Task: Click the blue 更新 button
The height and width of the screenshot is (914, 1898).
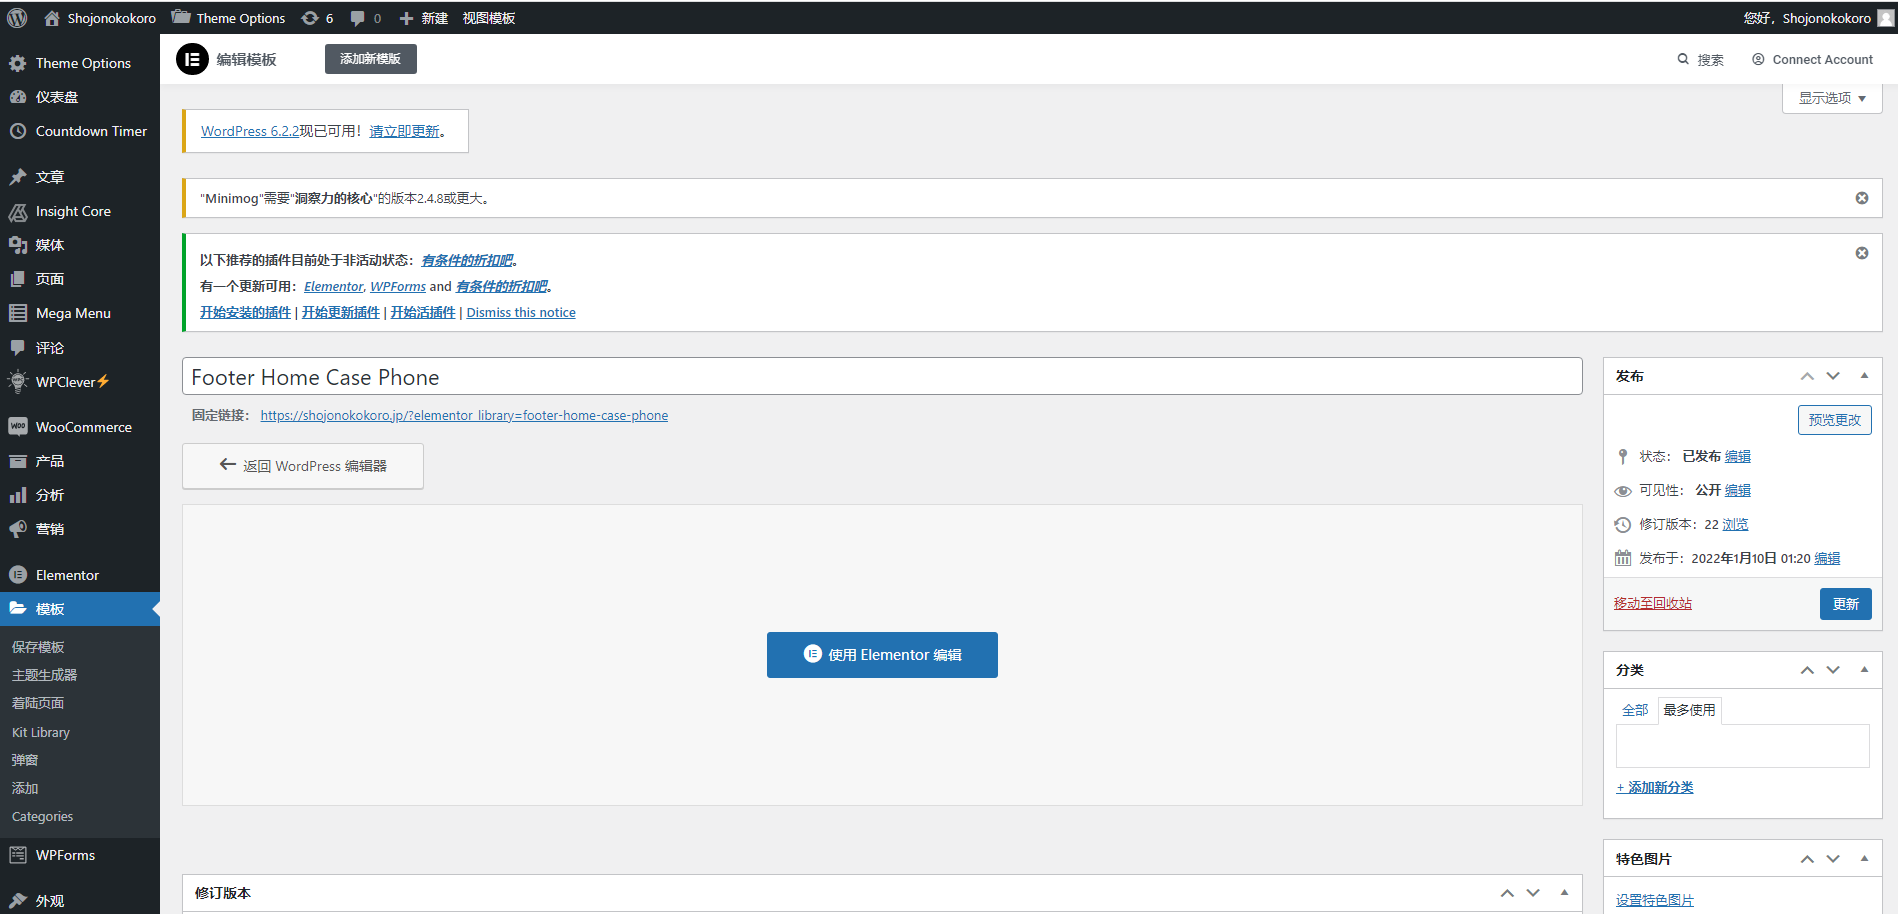Action: [1846, 603]
